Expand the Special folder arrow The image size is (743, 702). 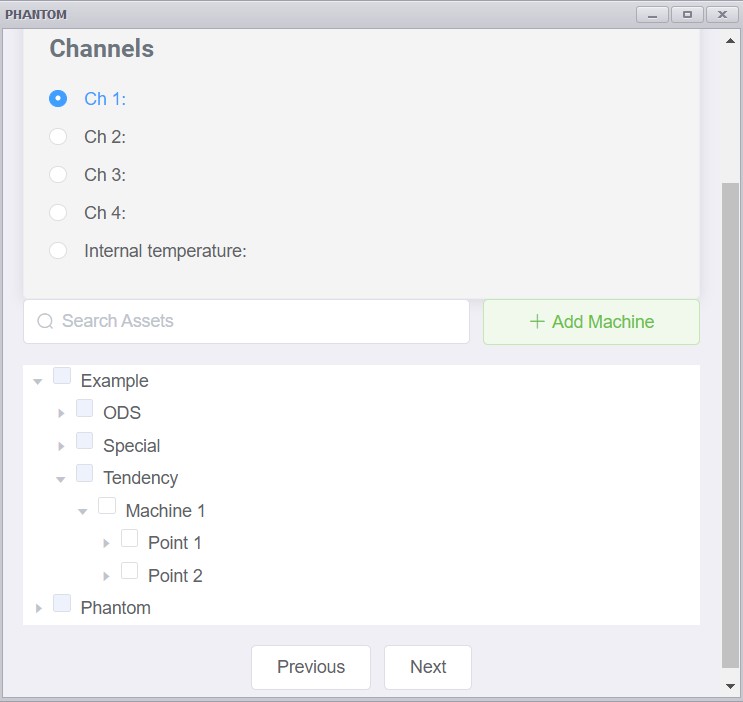coord(61,446)
